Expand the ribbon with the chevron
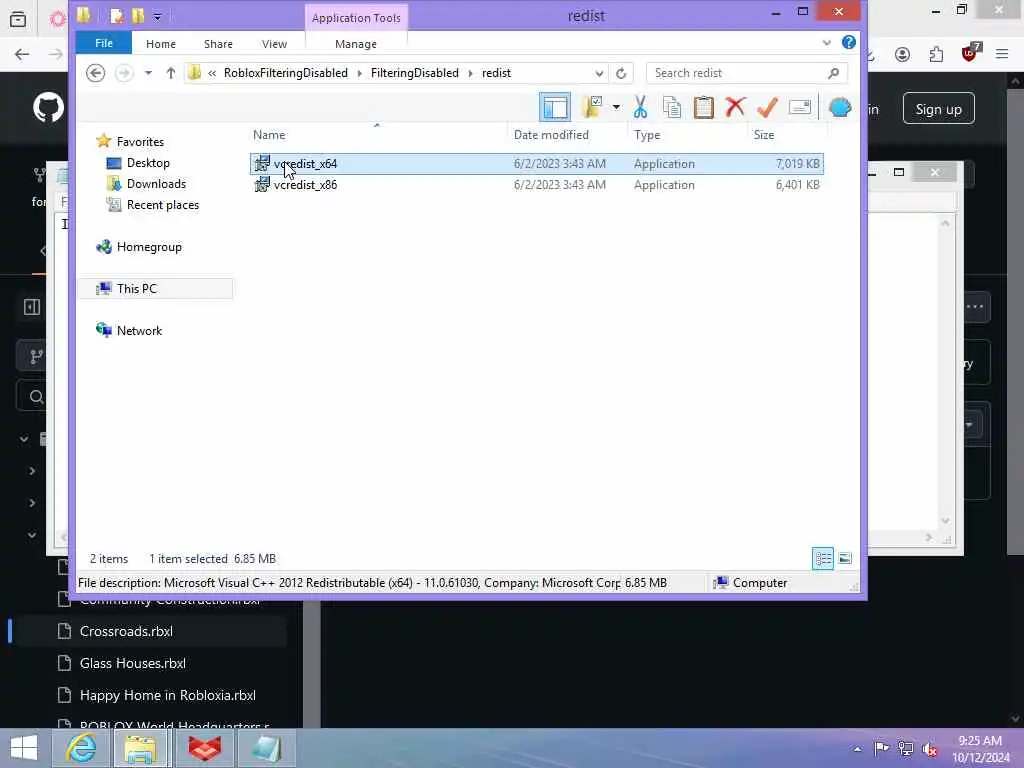 (x=827, y=42)
